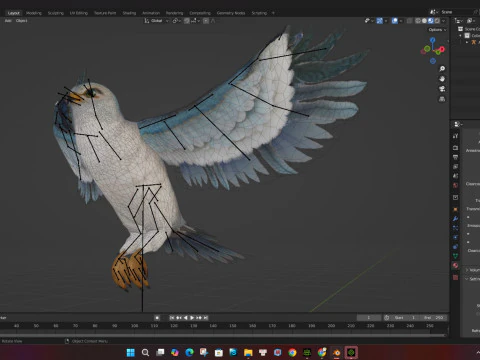Open the Particles properties tab
480x360 pixels.
pyautogui.click(x=455, y=228)
